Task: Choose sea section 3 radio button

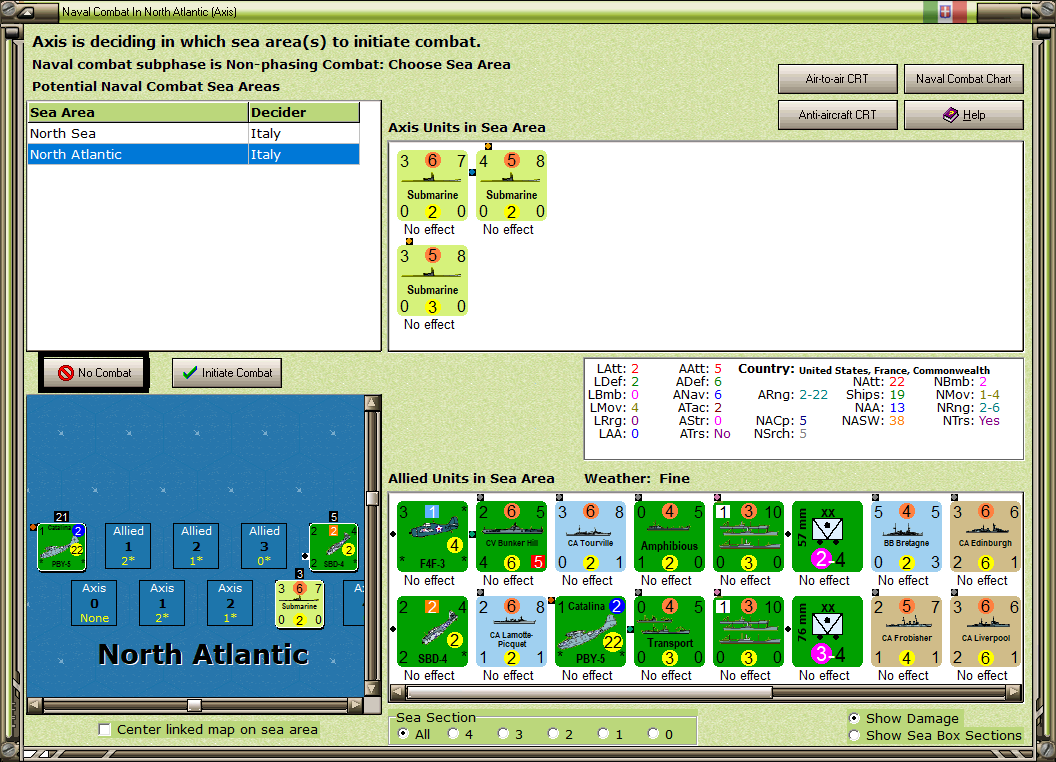Action: [x=503, y=734]
